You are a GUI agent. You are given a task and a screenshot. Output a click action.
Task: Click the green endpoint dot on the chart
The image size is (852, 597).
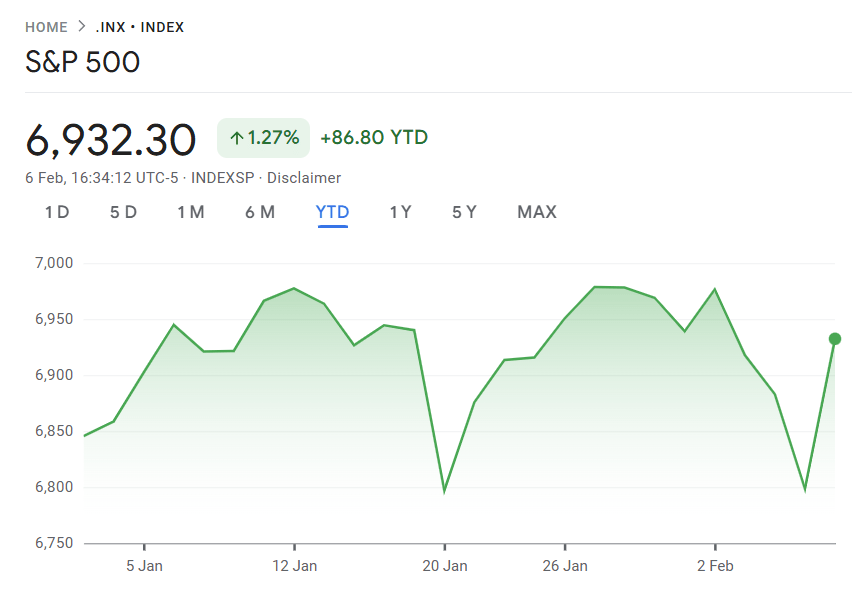(834, 339)
